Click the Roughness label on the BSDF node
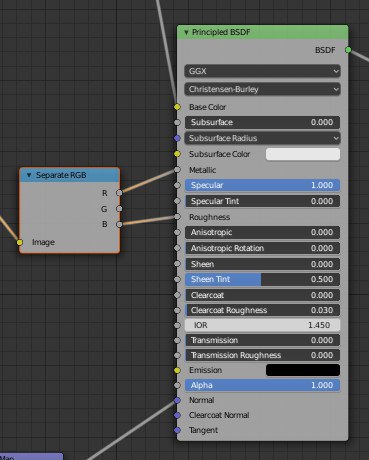Image resolution: width=369 pixels, height=460 pixels. (209, 217)
